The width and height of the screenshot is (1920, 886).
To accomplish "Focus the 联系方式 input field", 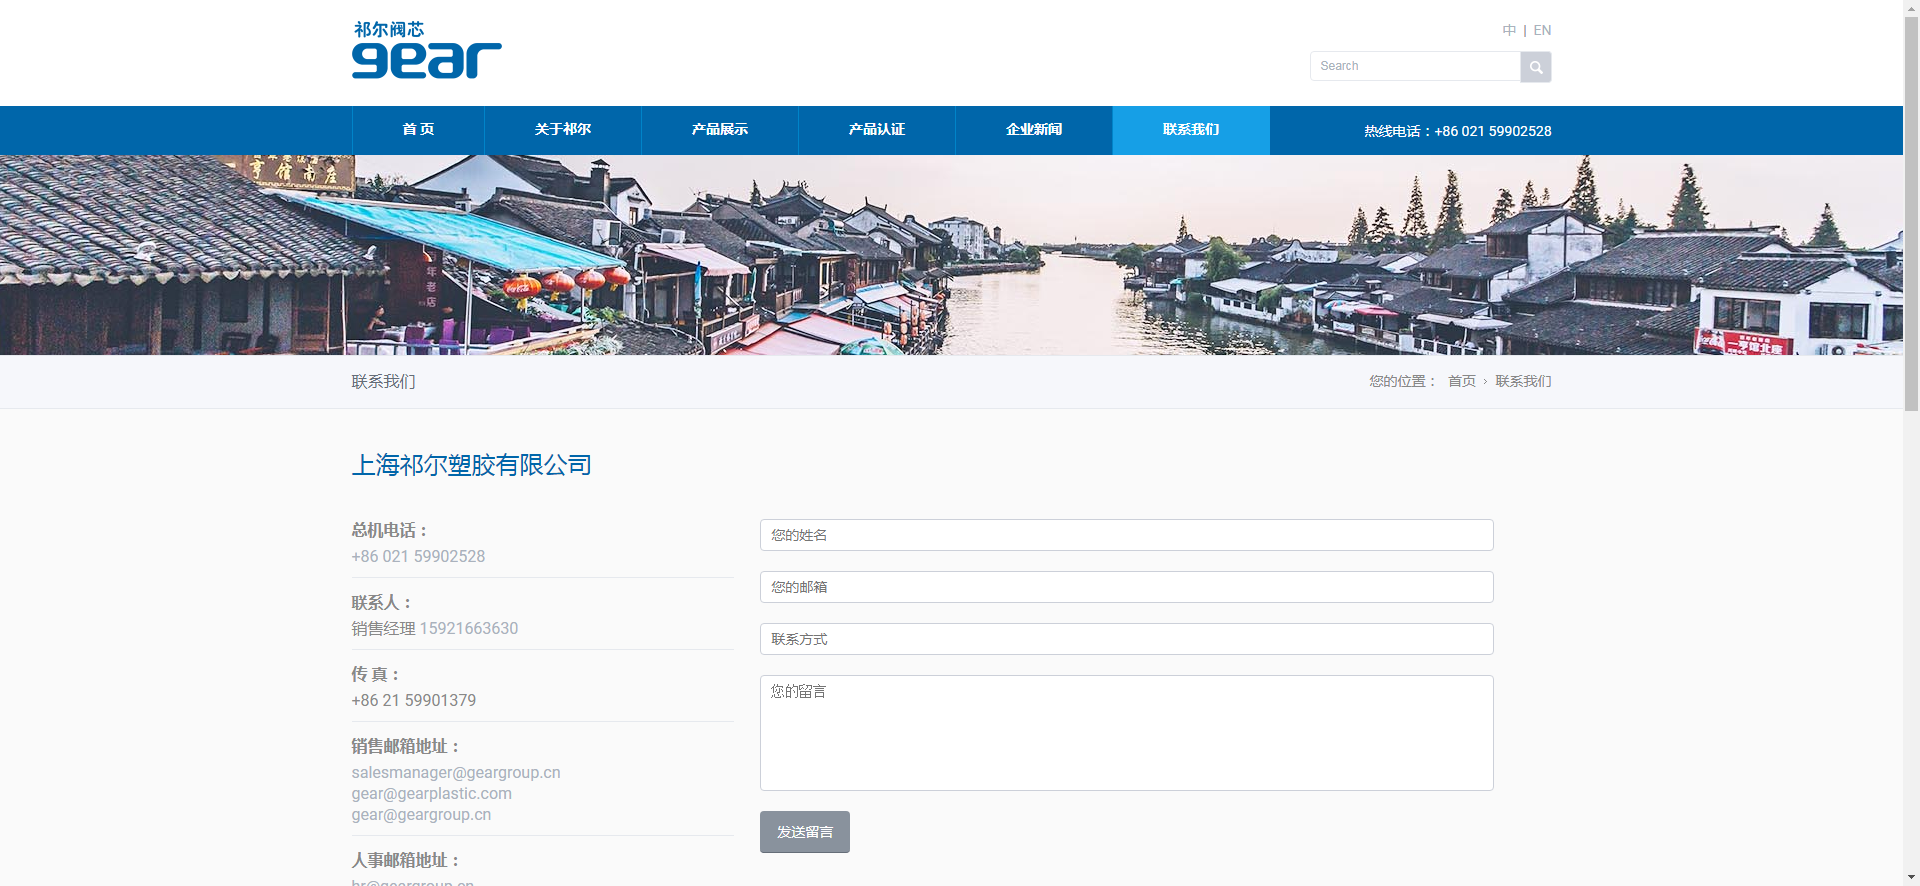I will 1126,639.
